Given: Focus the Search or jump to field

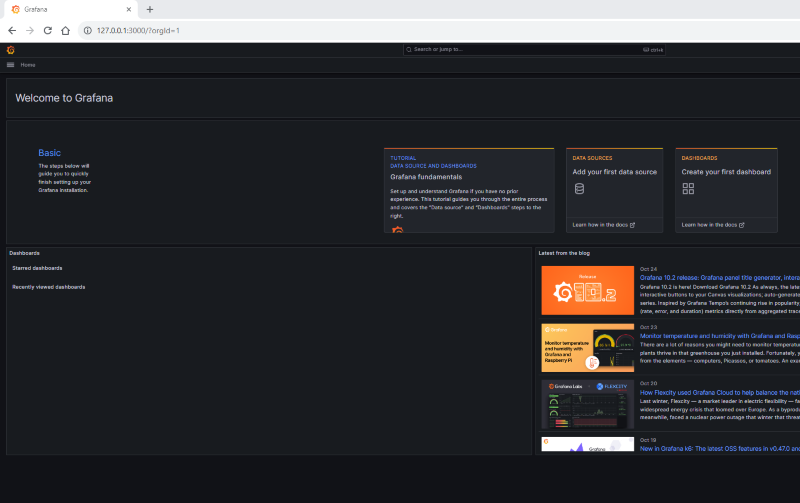Looking at the screenshot, I should [x=534, y=49].
